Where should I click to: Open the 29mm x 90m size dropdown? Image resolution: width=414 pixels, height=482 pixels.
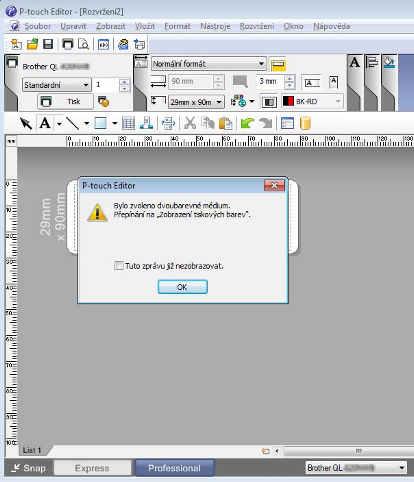196,102
